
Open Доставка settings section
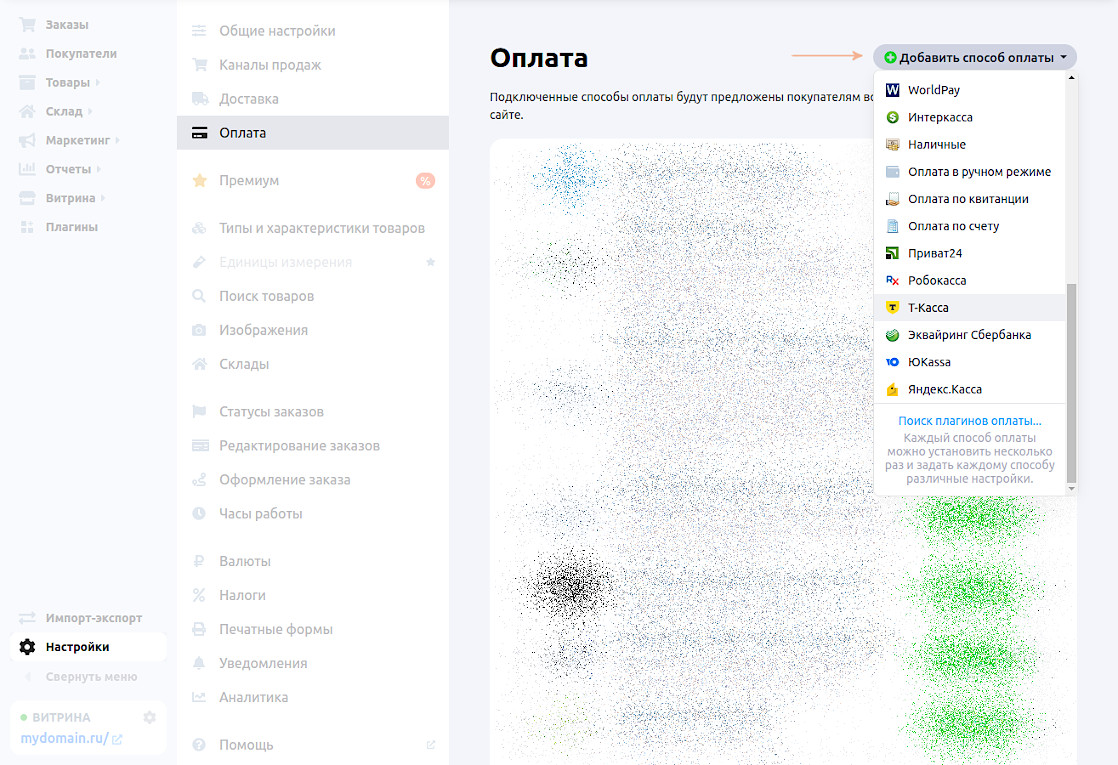249,99
